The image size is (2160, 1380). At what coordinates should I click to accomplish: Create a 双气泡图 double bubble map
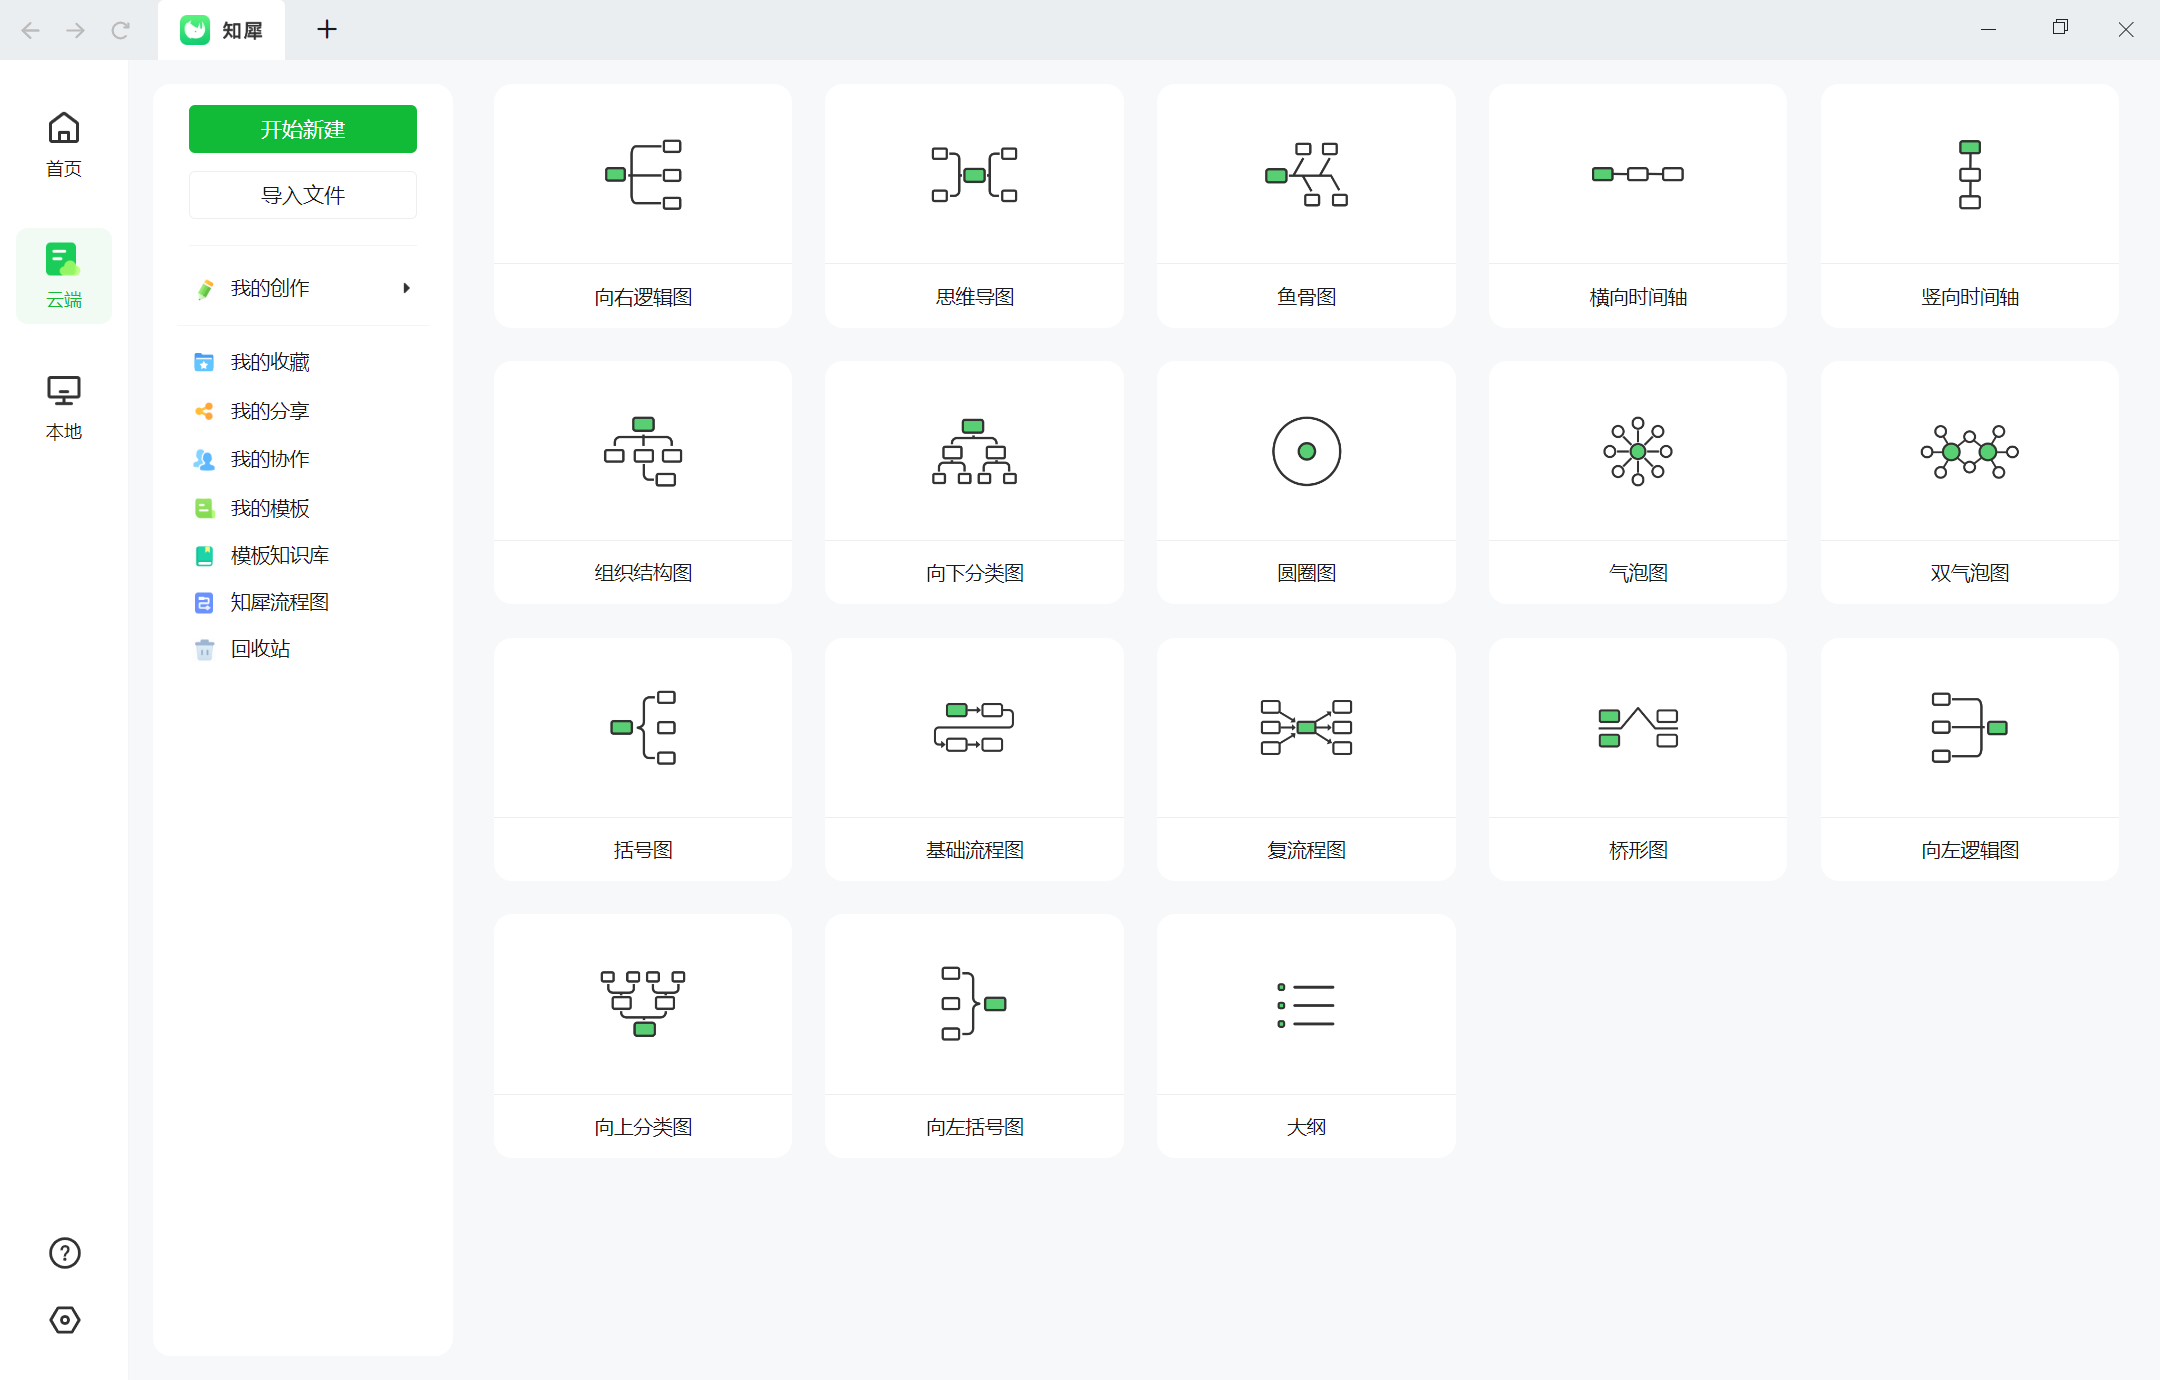pos(1969,482)
